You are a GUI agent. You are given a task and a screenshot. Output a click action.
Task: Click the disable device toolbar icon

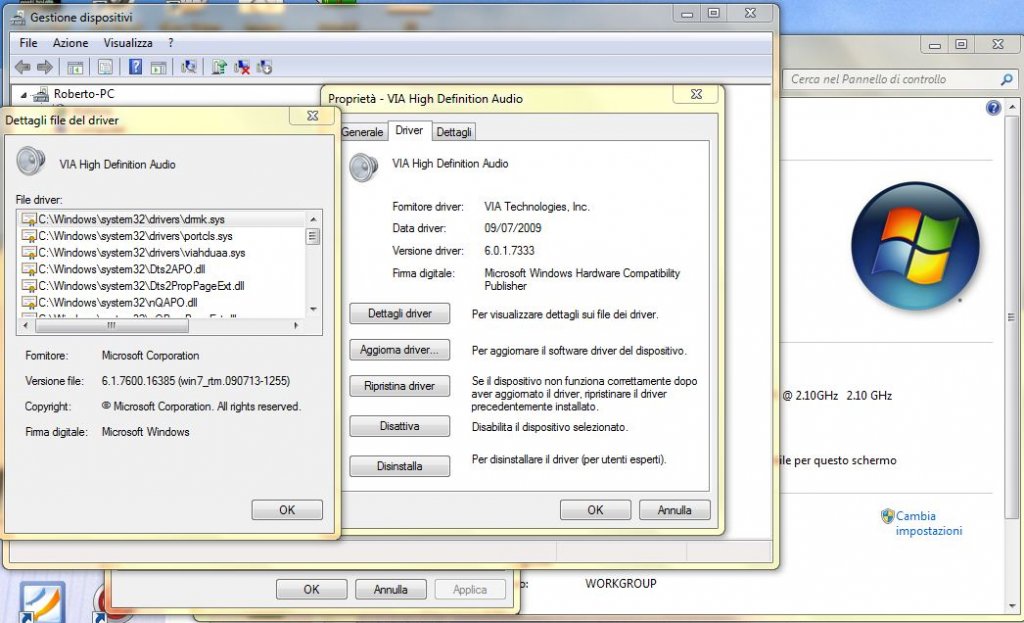264,67
